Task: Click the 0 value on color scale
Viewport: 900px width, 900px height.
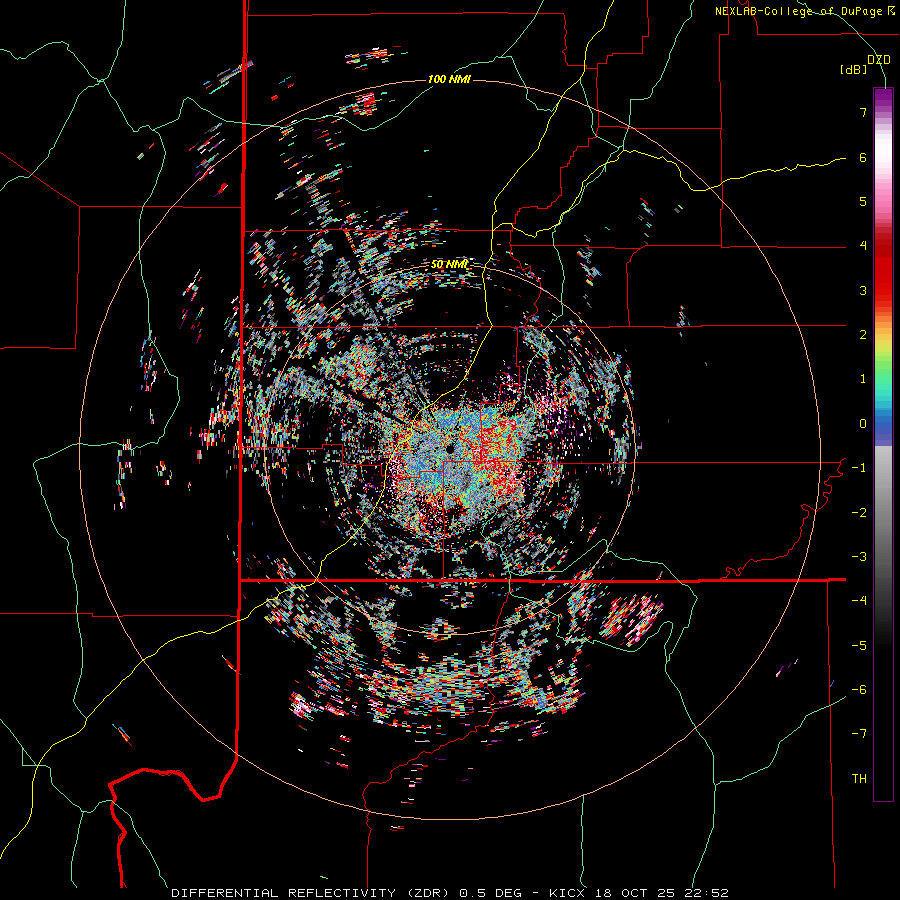Action: pos(863,424)
